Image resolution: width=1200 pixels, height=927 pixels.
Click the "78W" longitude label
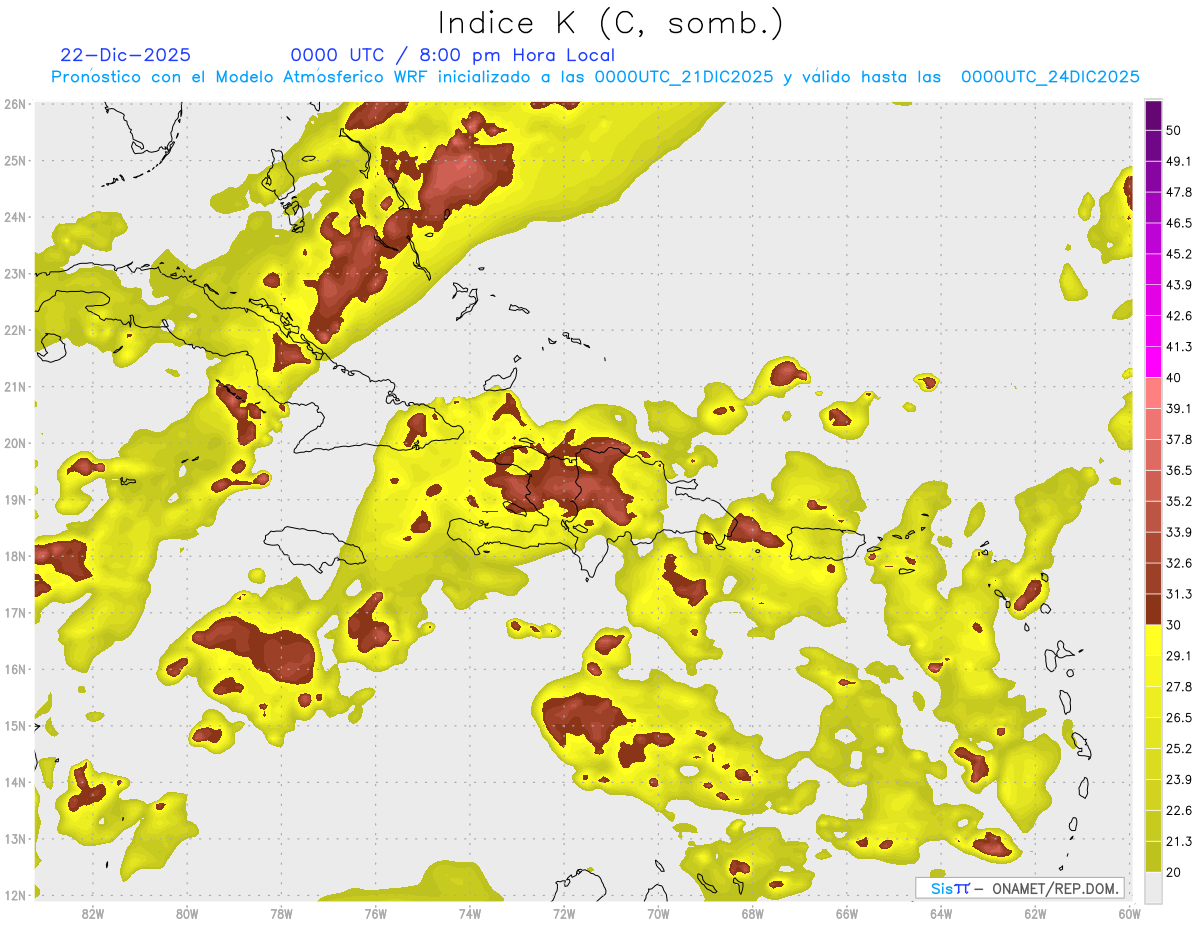281,913
